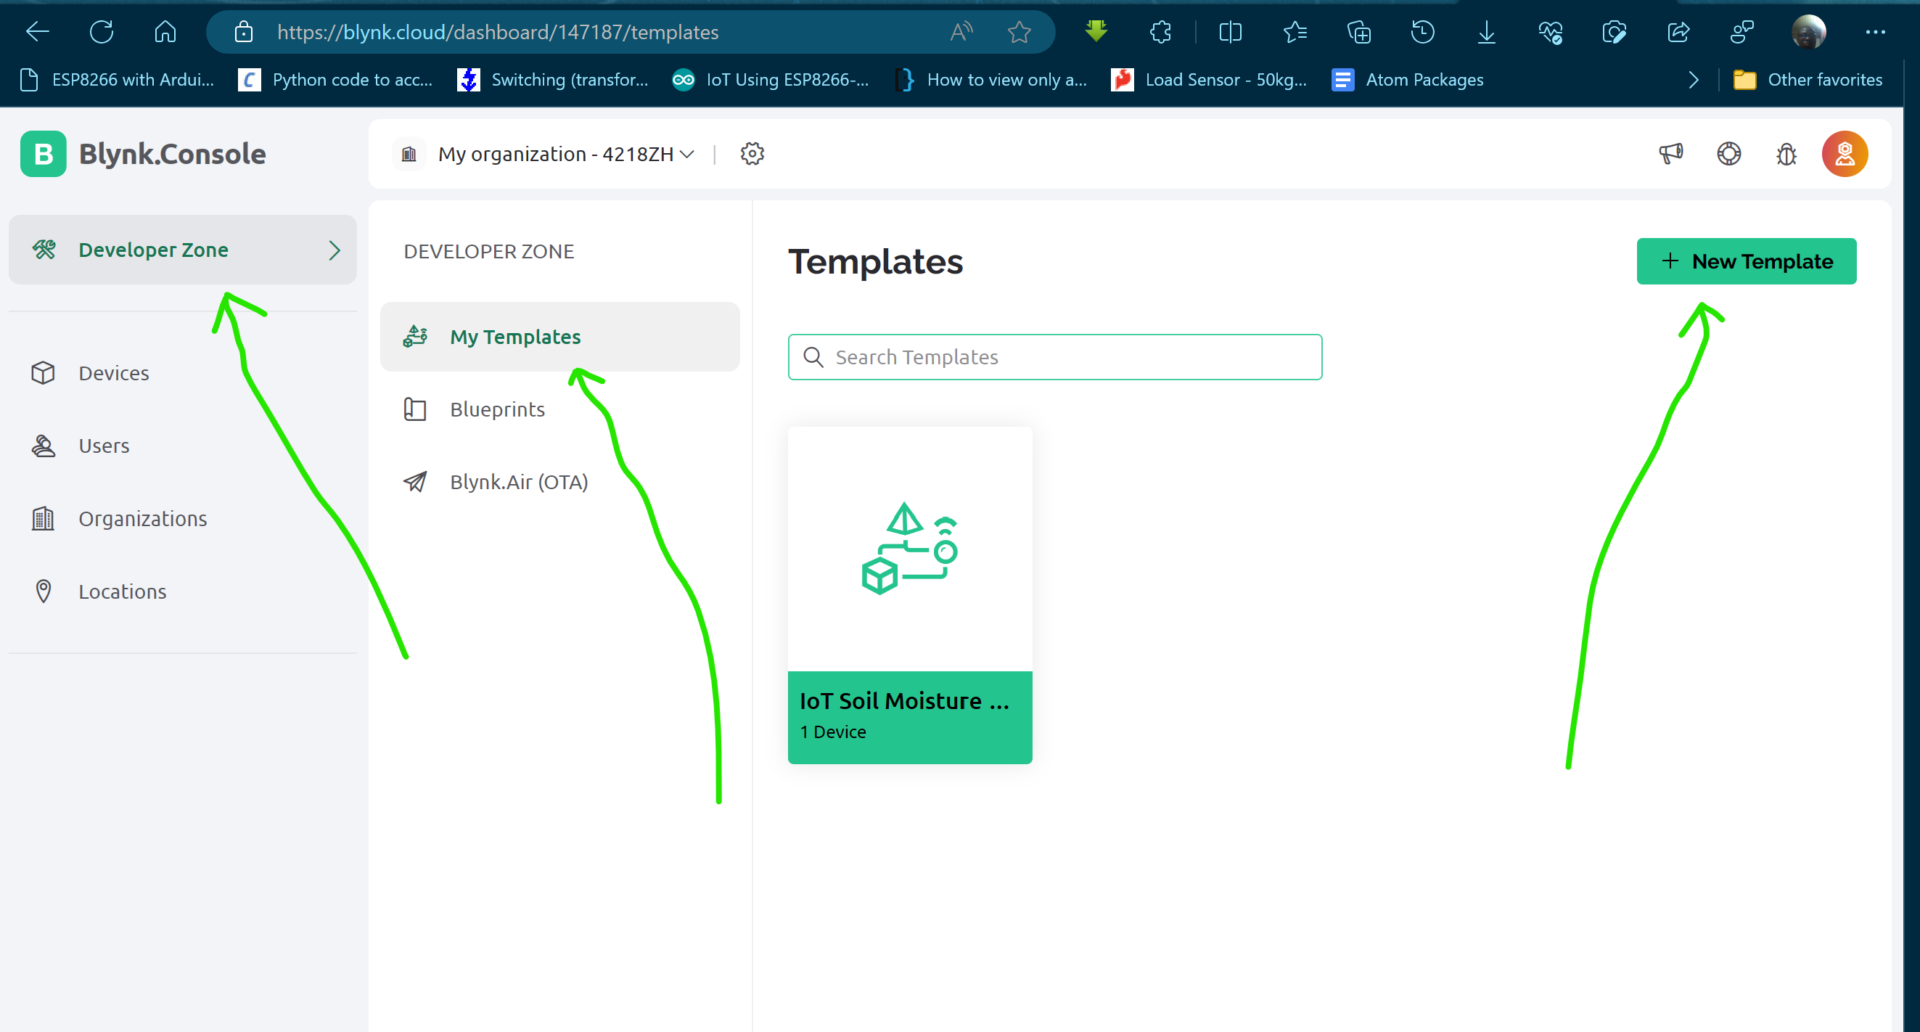Open browser history icon
1920x1032 pixels.
[1422, 32]
